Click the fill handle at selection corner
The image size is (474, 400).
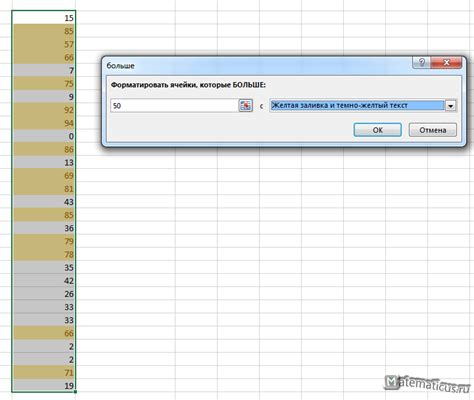75,392
